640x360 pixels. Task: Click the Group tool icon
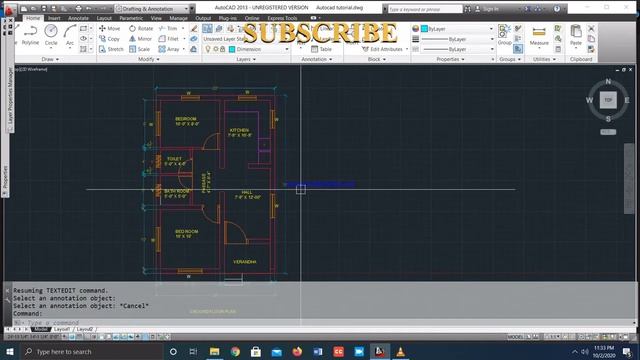click(x=504, y=34)
